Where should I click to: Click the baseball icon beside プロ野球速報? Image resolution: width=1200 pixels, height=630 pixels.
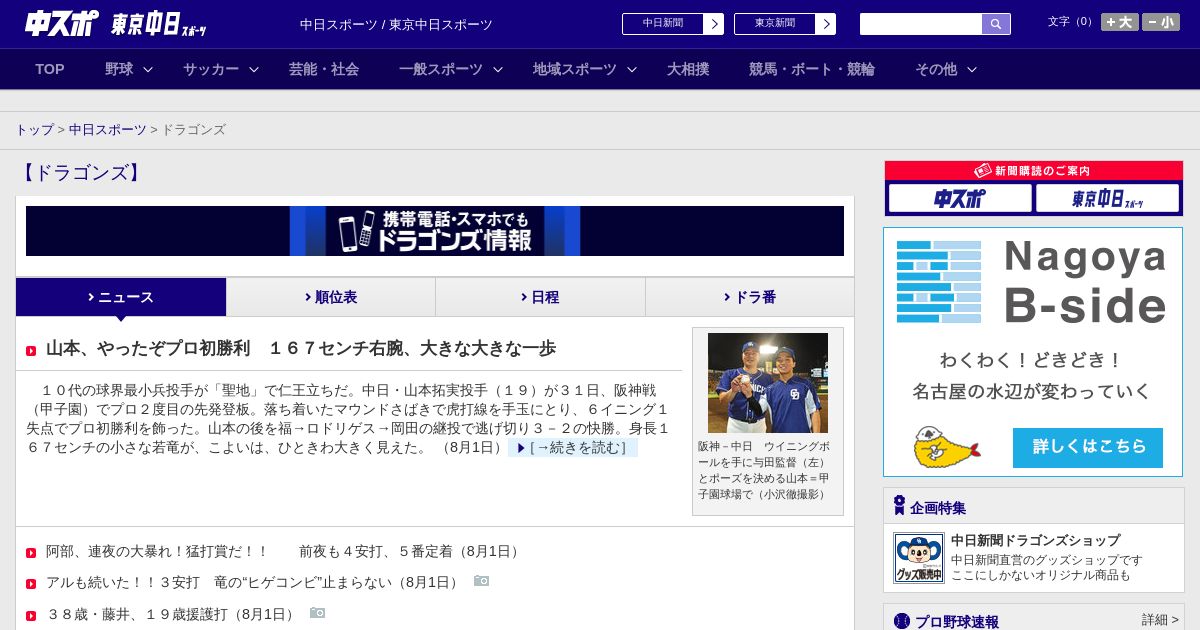coord(902,621)
